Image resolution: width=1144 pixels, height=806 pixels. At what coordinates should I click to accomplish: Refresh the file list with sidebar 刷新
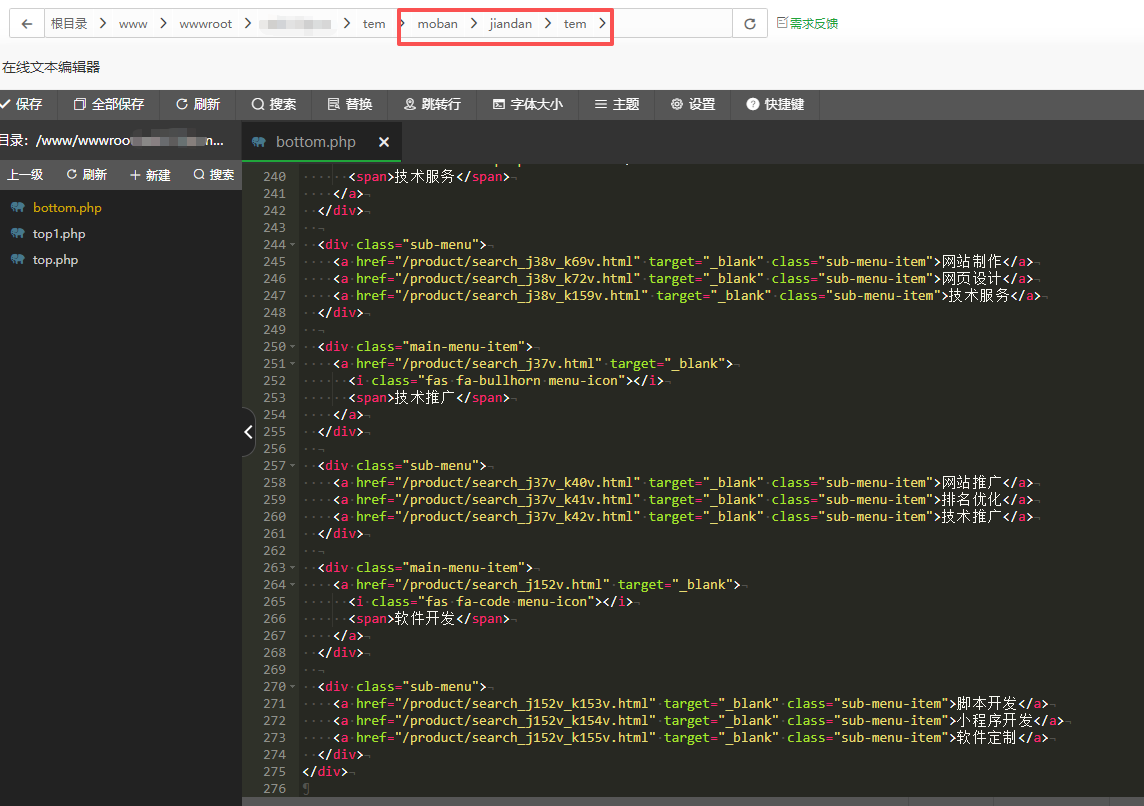click(x=87, y=174)
